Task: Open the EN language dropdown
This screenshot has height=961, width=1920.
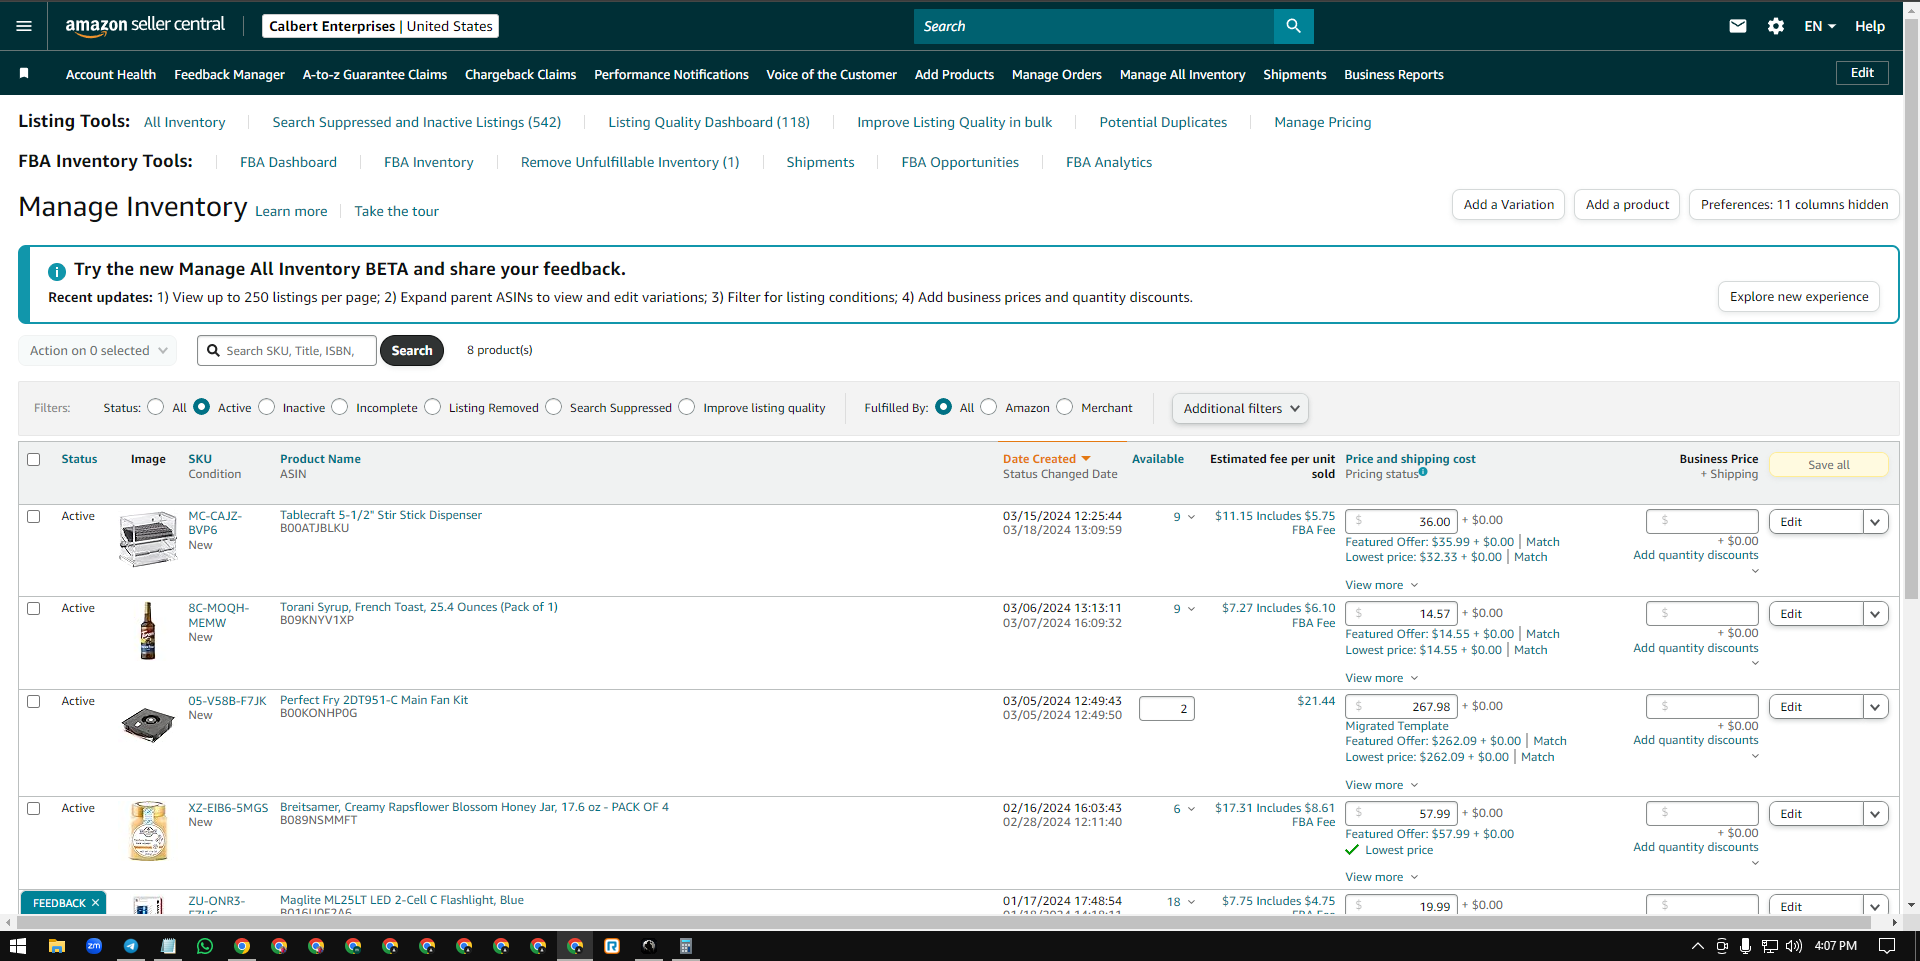Action: [1820, 26]
